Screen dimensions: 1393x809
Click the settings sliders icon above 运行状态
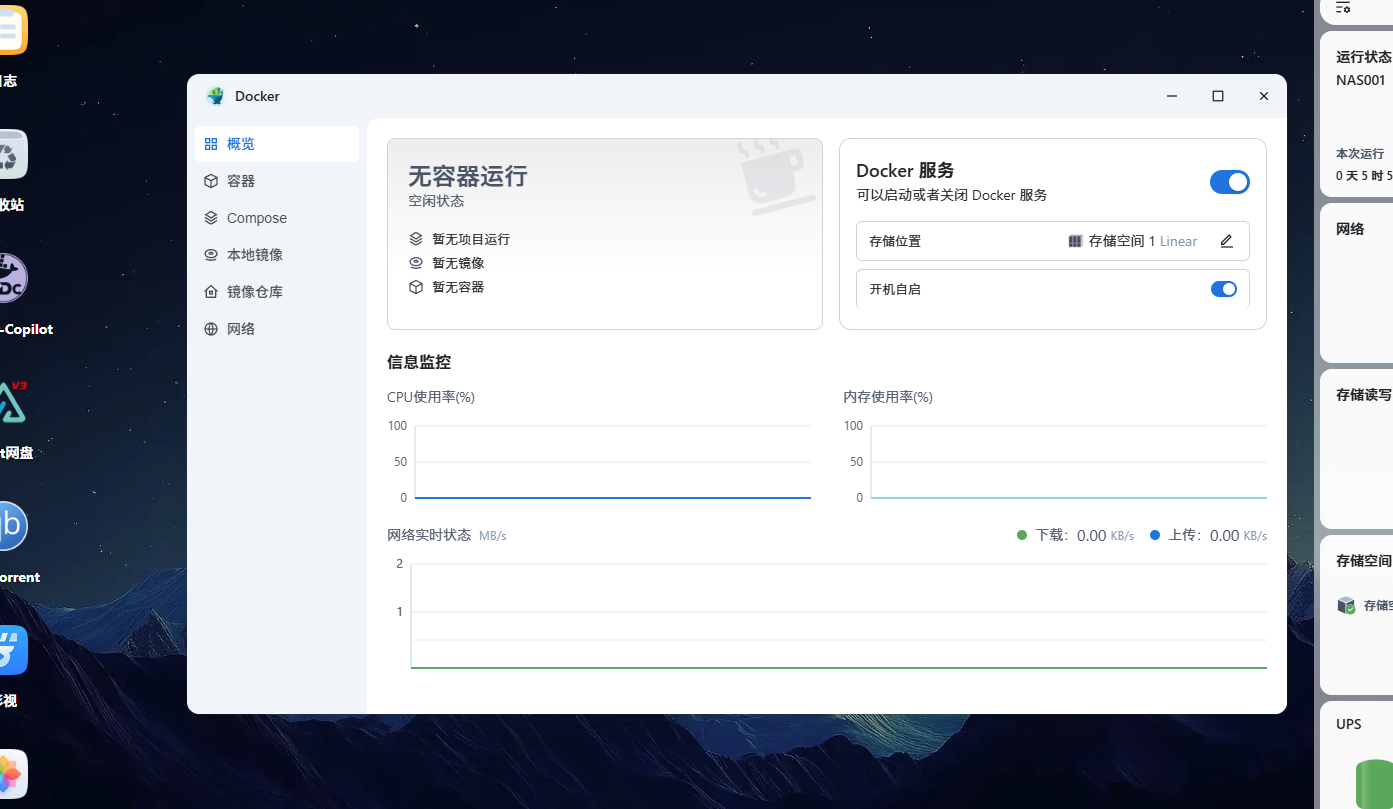coord(1343,7)
